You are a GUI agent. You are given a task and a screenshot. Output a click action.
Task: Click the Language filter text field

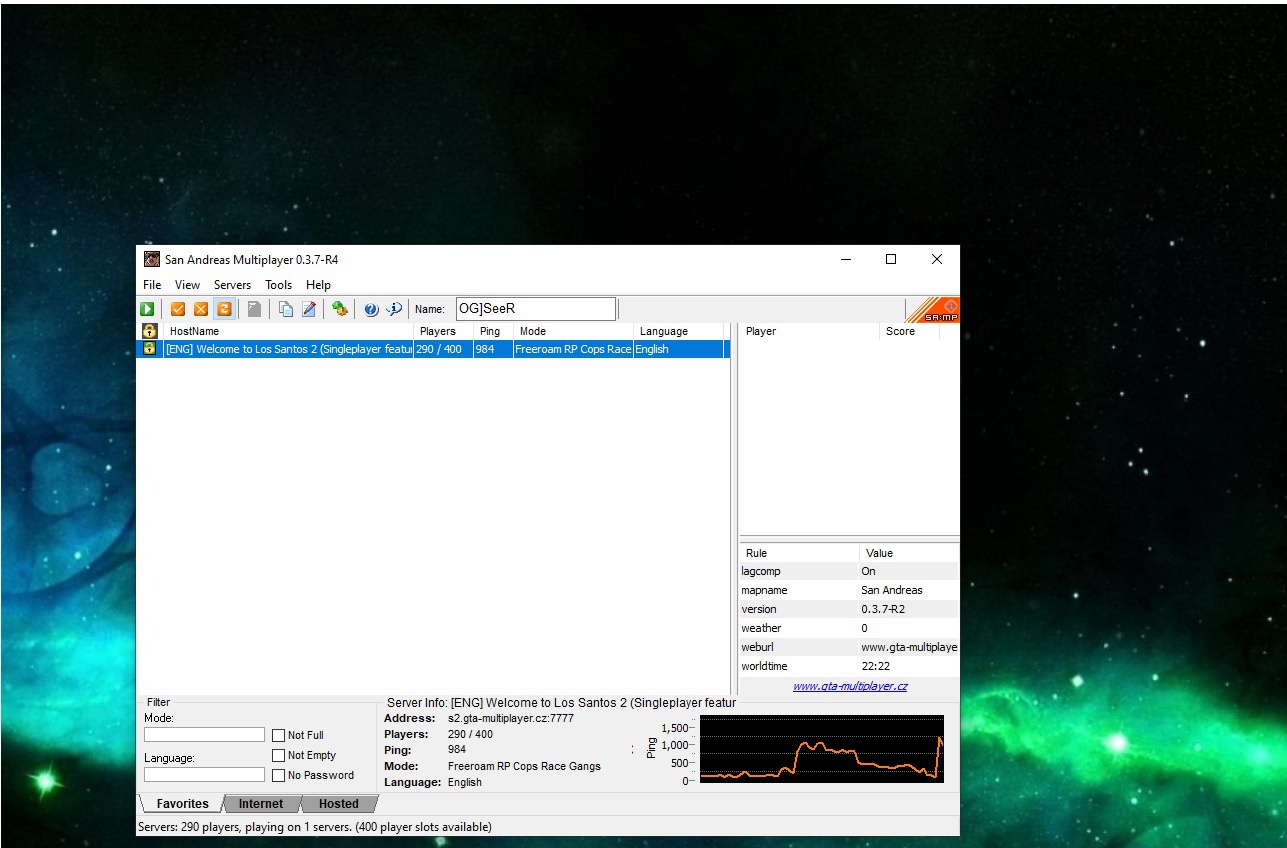(204, 774)
